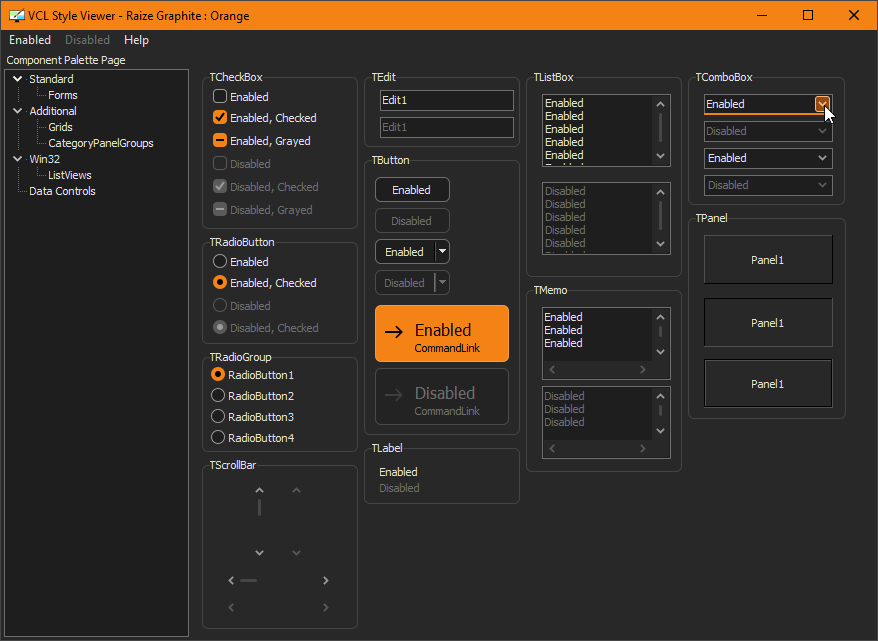Select CategoryPanelGroups tree item
This screenshot has height=641, width=878.
pyautogui.click(x=101, y=143)
